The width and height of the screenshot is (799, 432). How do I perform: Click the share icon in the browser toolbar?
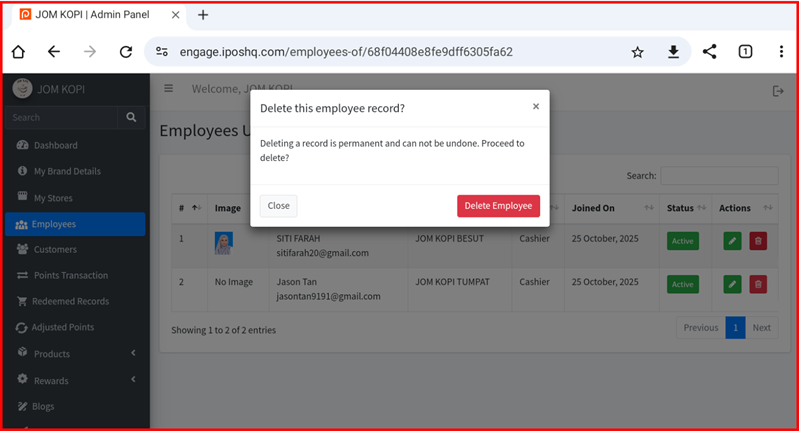[709, 52]
